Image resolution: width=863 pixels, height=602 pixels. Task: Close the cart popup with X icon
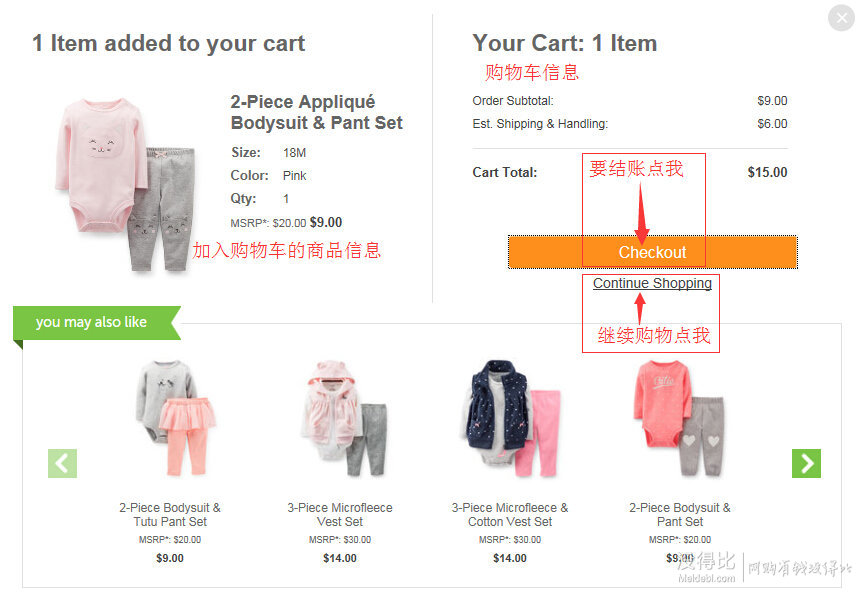[842, 18]
